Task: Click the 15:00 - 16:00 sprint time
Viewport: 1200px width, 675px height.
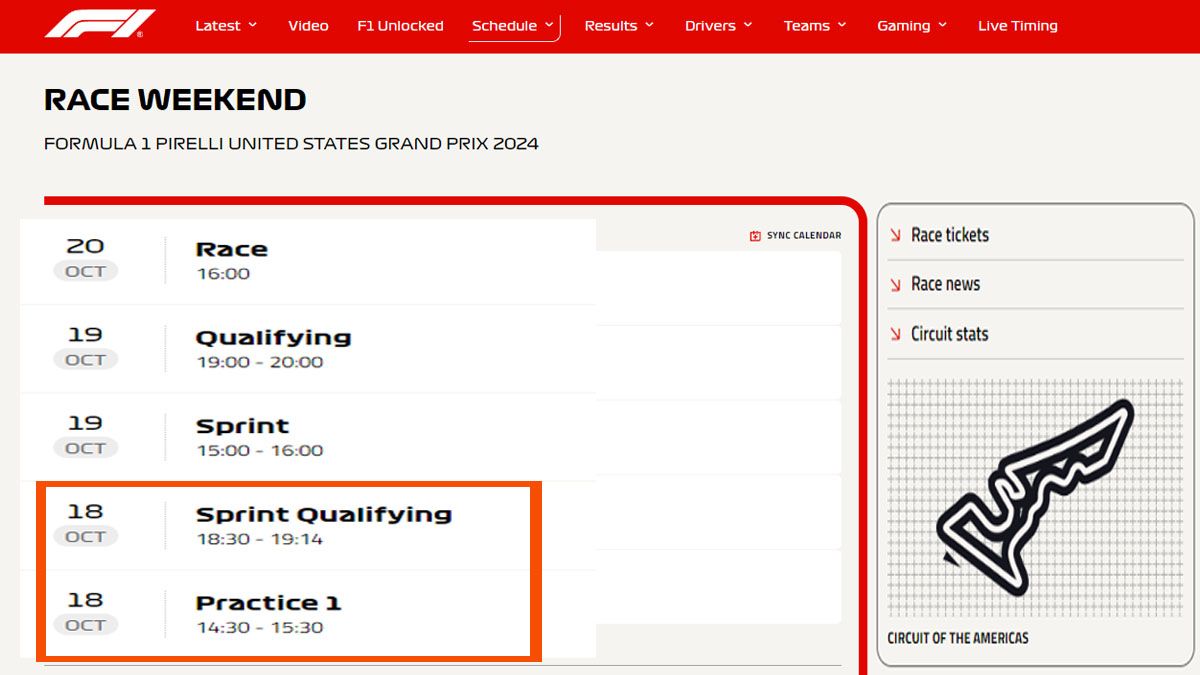Action: [x=260, y=451]
